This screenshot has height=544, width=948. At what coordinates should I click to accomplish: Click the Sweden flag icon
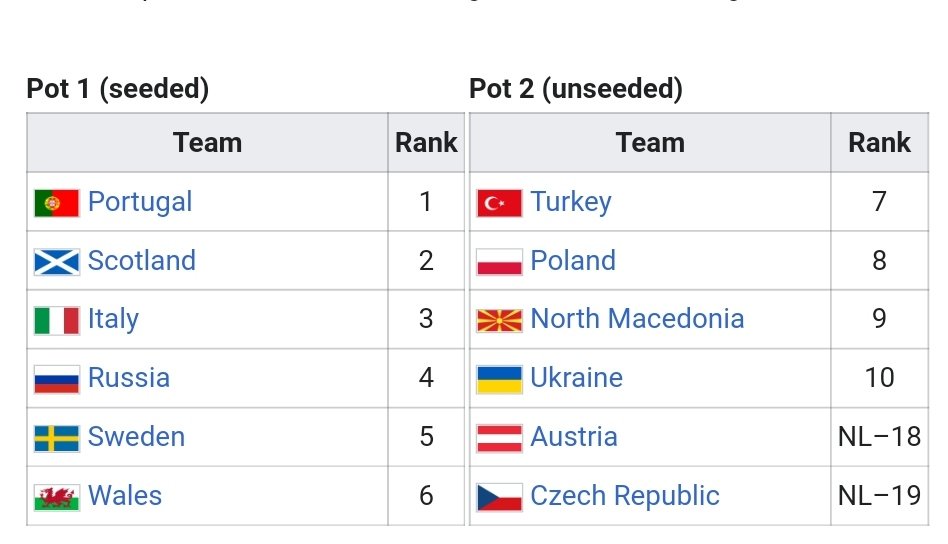coord(57,438)
